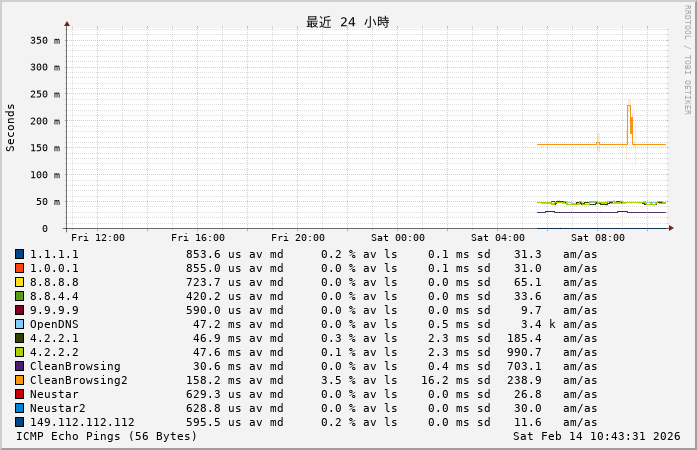Select the Fri 16:00 time axis label
The height and width of the screenshot is (450, 697).
pyautogui.click(x=197, y=238)
